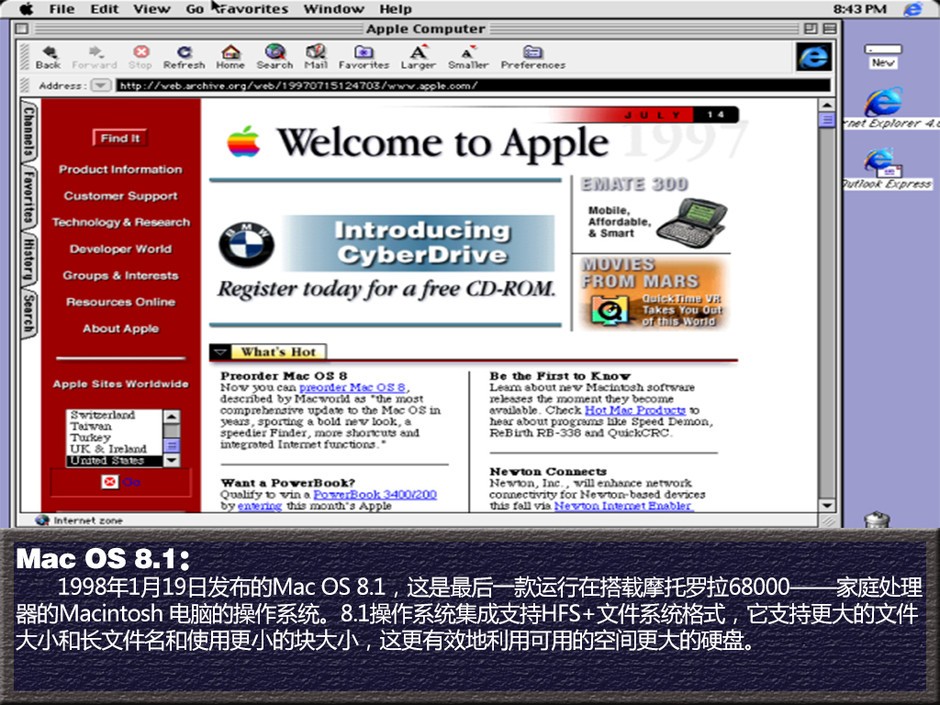Viewport: 940px width, 705px height.
Task: Open the address history dropdown
Action: 100,85
